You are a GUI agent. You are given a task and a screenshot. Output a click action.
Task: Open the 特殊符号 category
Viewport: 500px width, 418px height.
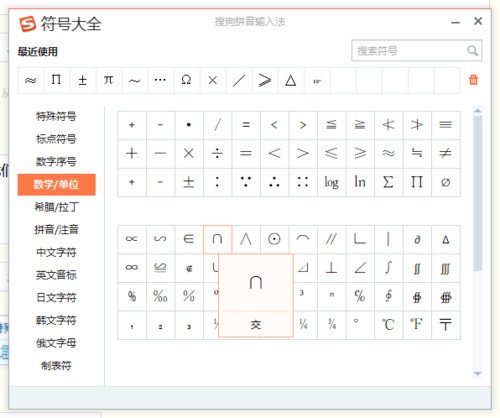56,116
